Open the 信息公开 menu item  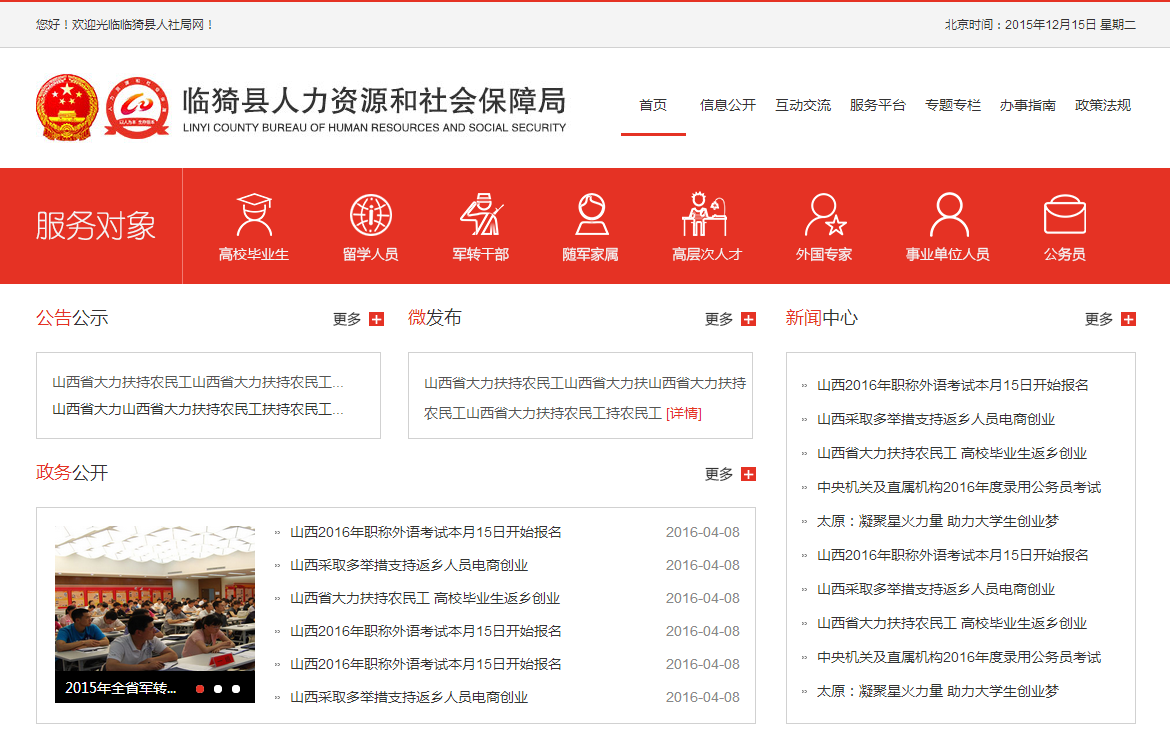pos(728,104)
